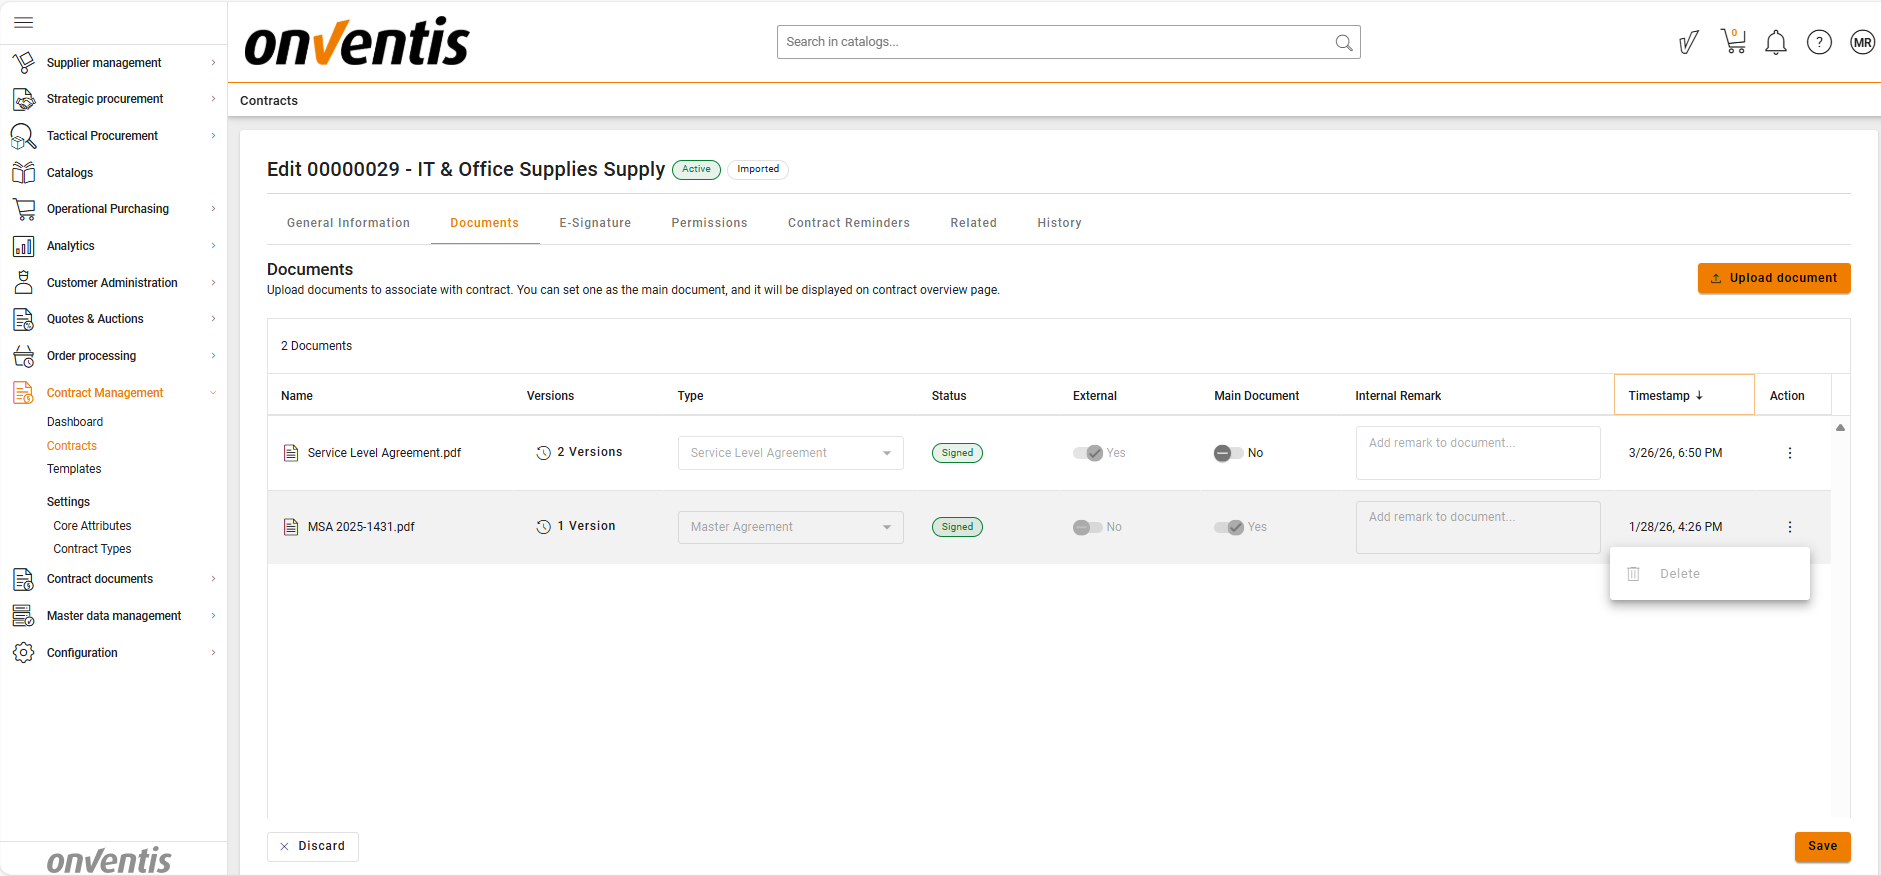
Task: Open the shopping cart icon
Action: pyautogui.click(x=1733, y=42)
